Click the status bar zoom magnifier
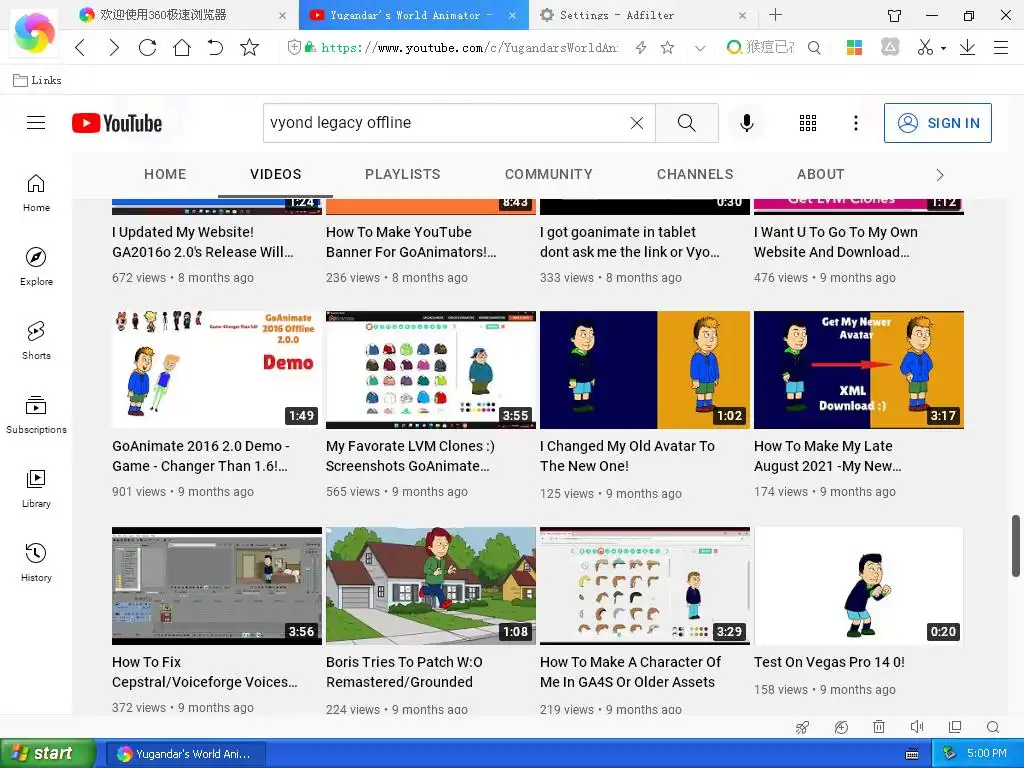 [993, 727]
